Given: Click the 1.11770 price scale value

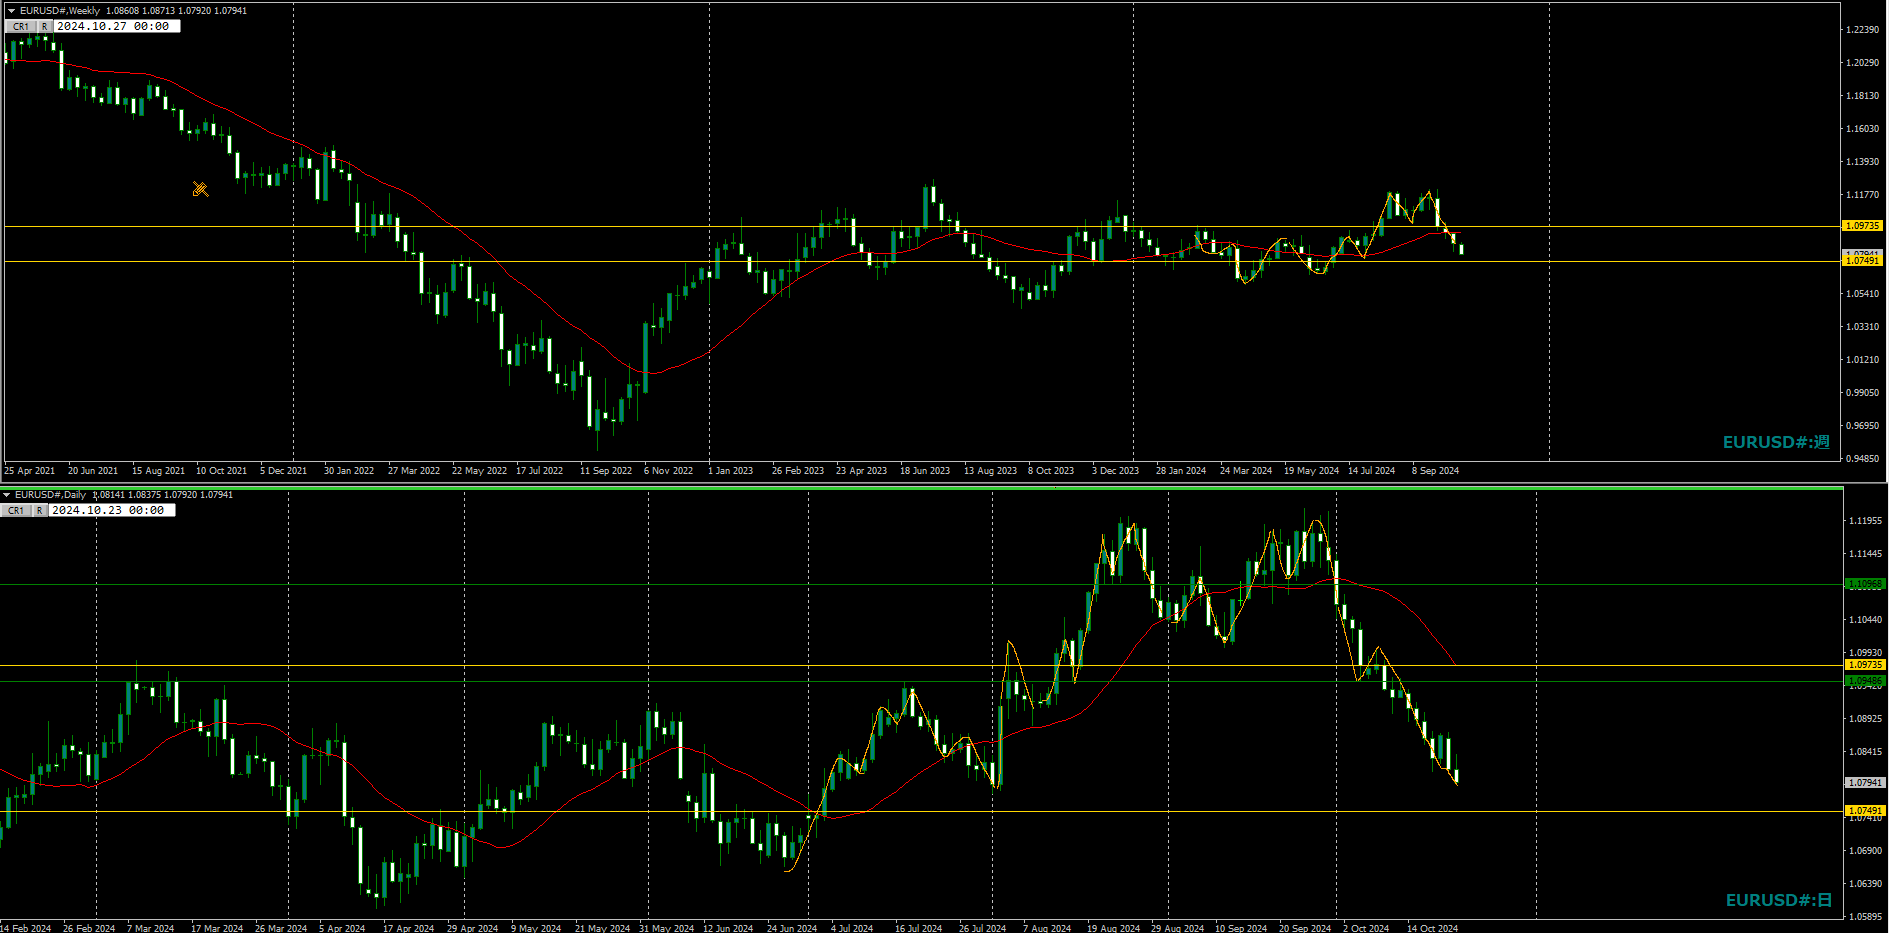Looking at the screenshot, I should click(1862, 195).
